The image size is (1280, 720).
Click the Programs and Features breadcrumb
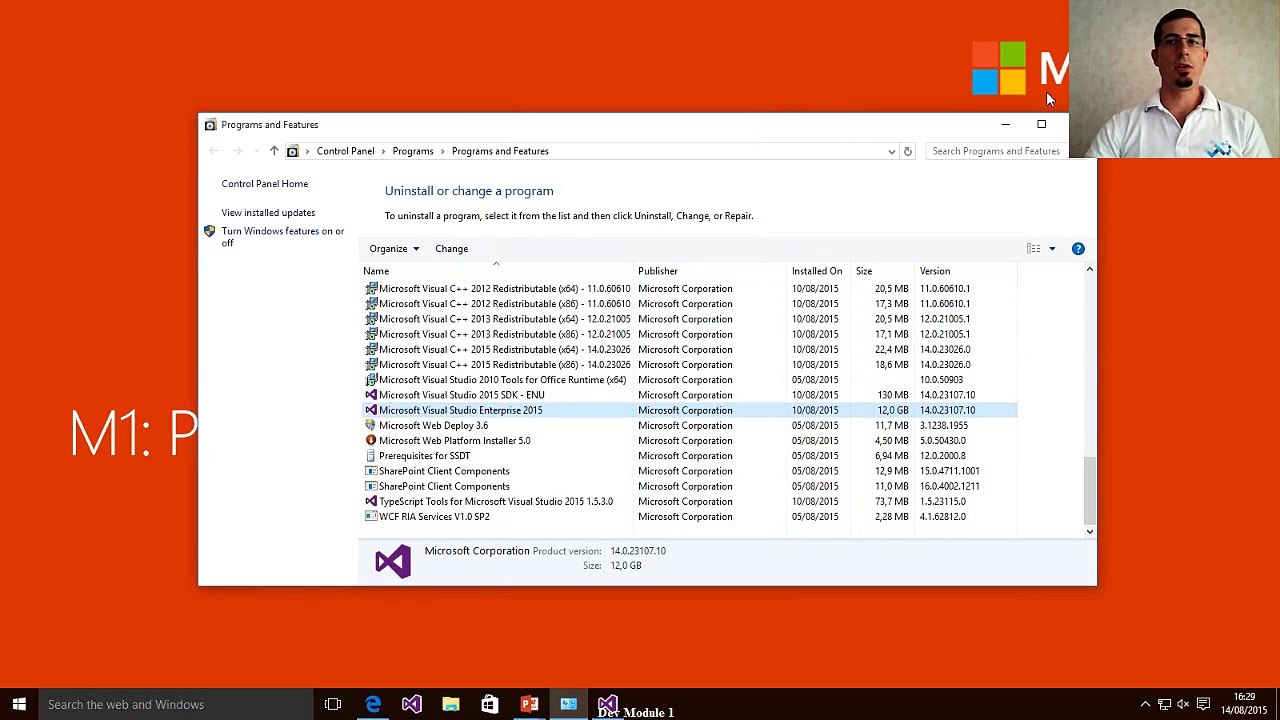[x=500, y=151]
